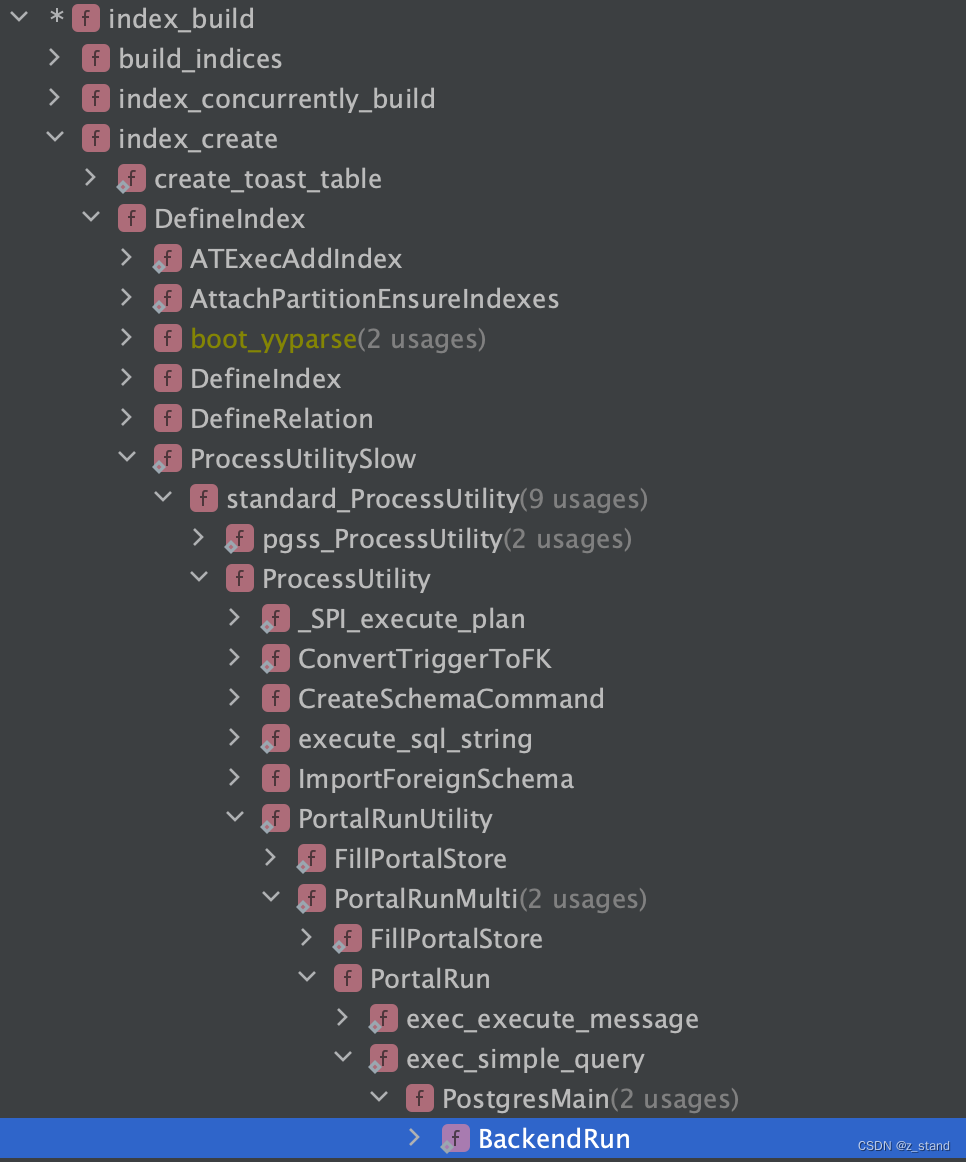Click the function icon beside DefineIndex

(x=131, y=218)
